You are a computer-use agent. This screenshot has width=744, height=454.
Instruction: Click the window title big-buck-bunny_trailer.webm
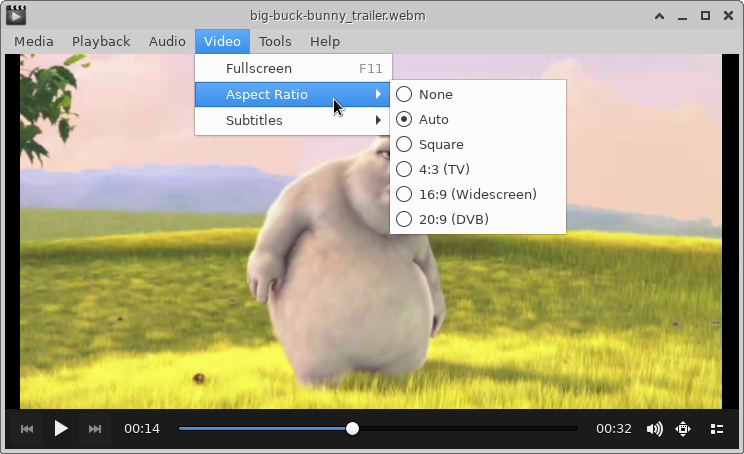click(338, 16)
